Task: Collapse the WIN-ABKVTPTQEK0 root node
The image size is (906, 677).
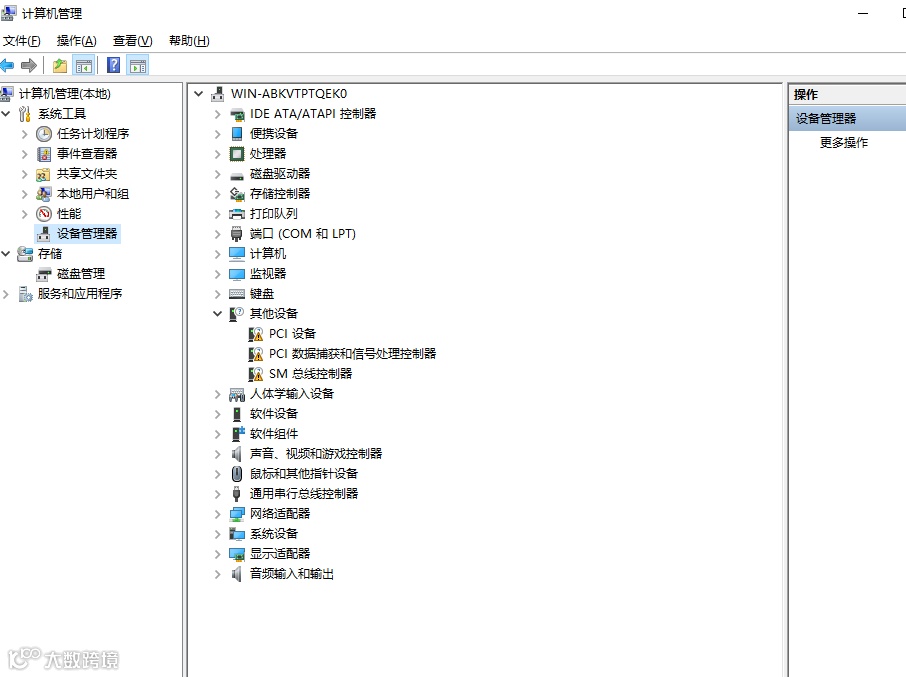Action: pos(199,94)
